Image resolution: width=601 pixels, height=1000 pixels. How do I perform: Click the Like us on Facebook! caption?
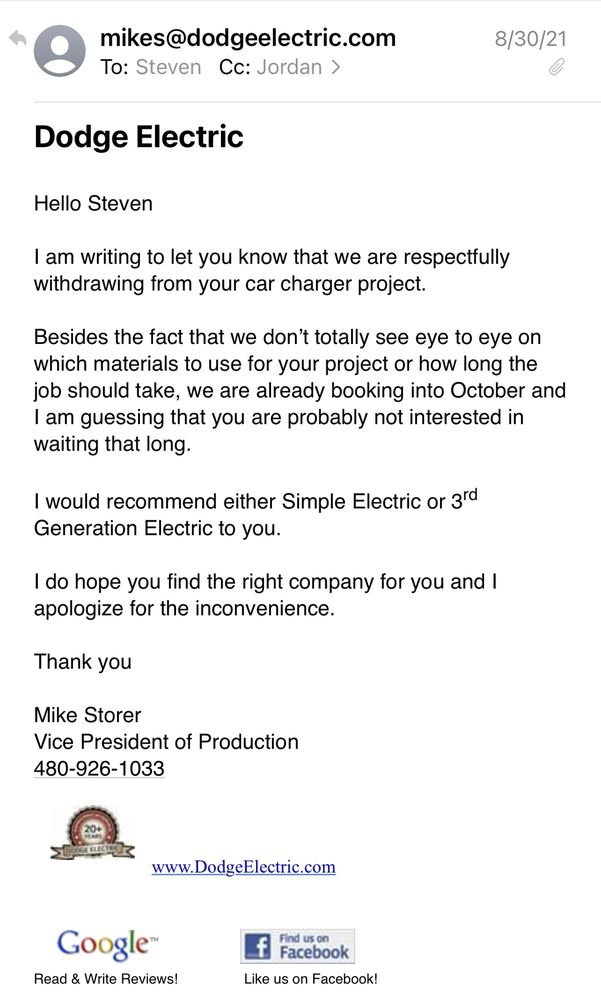pos(311,979)
